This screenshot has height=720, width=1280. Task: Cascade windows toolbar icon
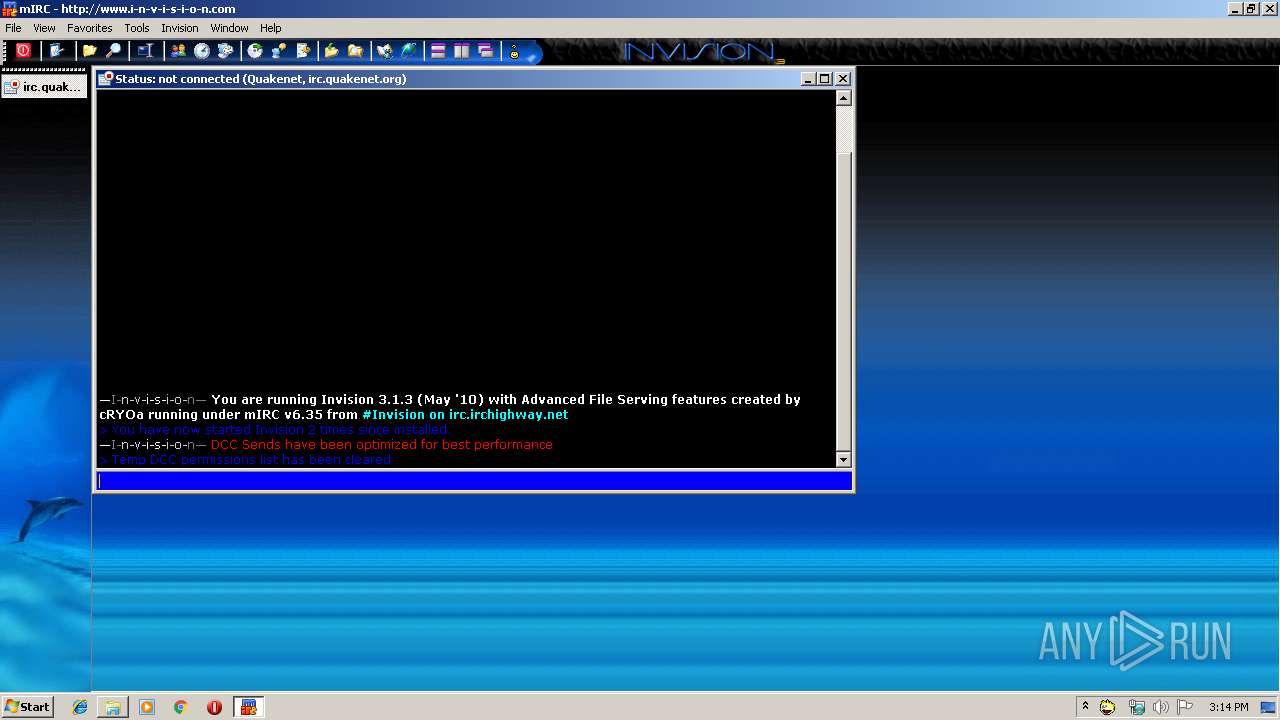[486, 51]
